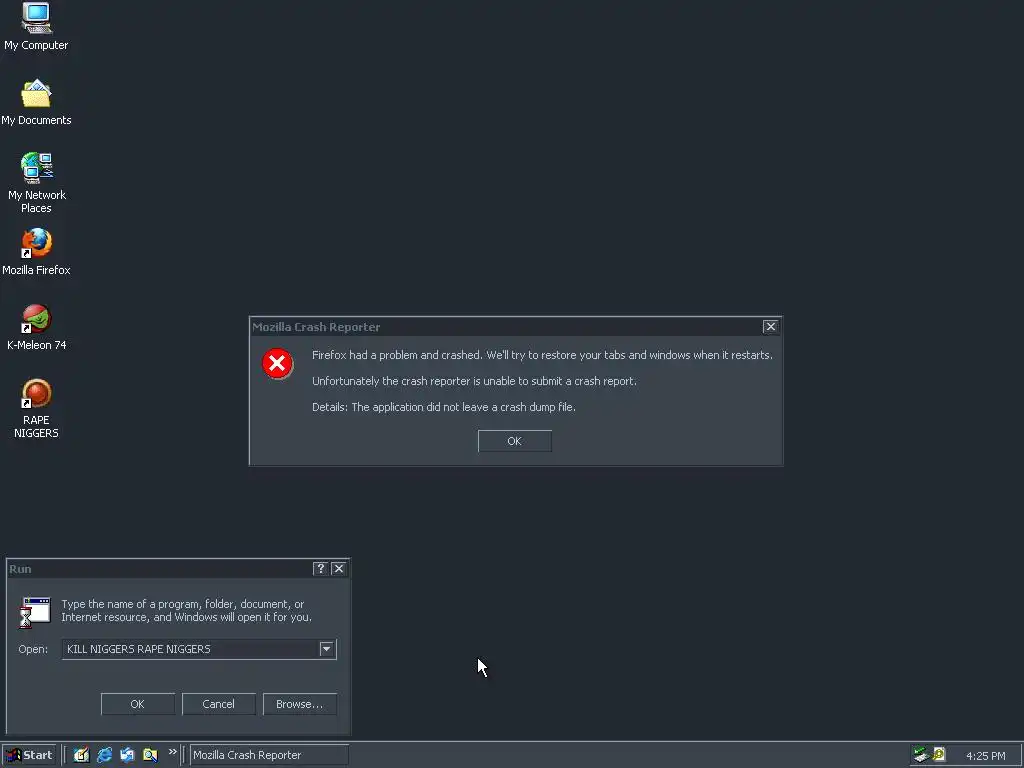Screen dimensions: 1024x768
Task: Click the Show Desktop quick launch icon
Action: pyautogui.click(x=81, y=755)
